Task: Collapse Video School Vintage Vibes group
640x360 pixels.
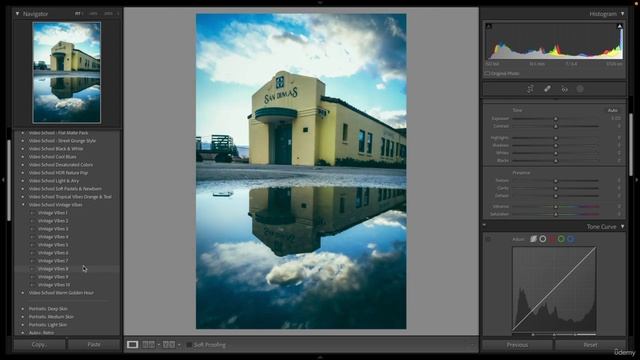Action: point(23,204)
